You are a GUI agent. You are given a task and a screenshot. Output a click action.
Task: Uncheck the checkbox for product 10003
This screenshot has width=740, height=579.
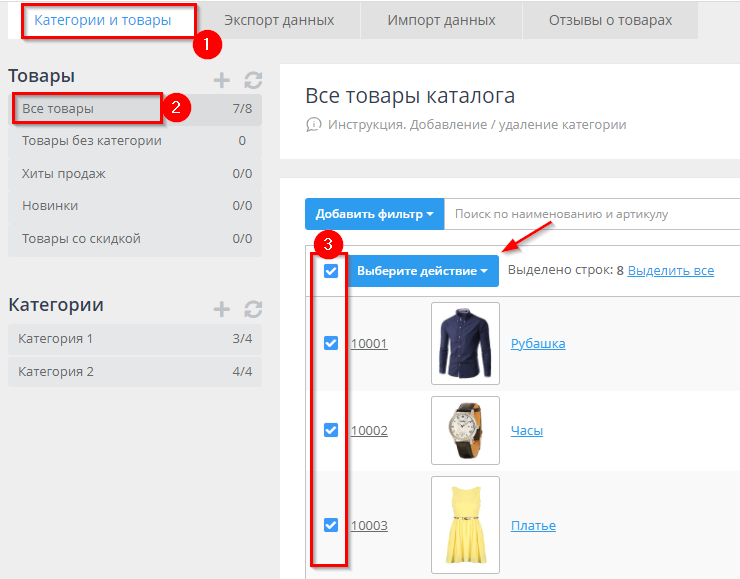(331, 525)
